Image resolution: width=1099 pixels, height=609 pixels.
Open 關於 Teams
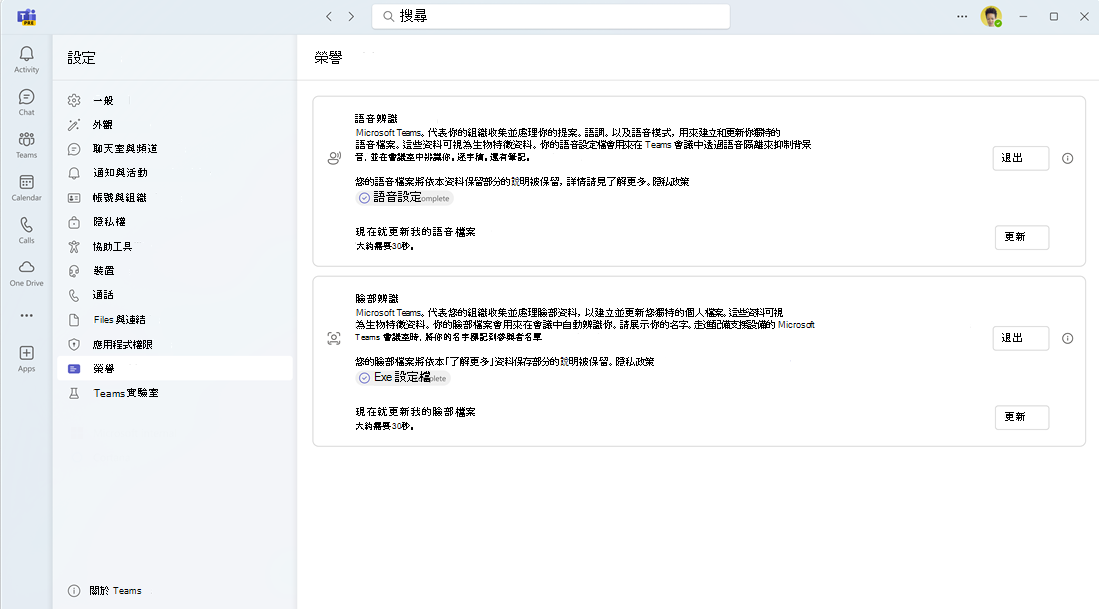[x=105, y=591]
